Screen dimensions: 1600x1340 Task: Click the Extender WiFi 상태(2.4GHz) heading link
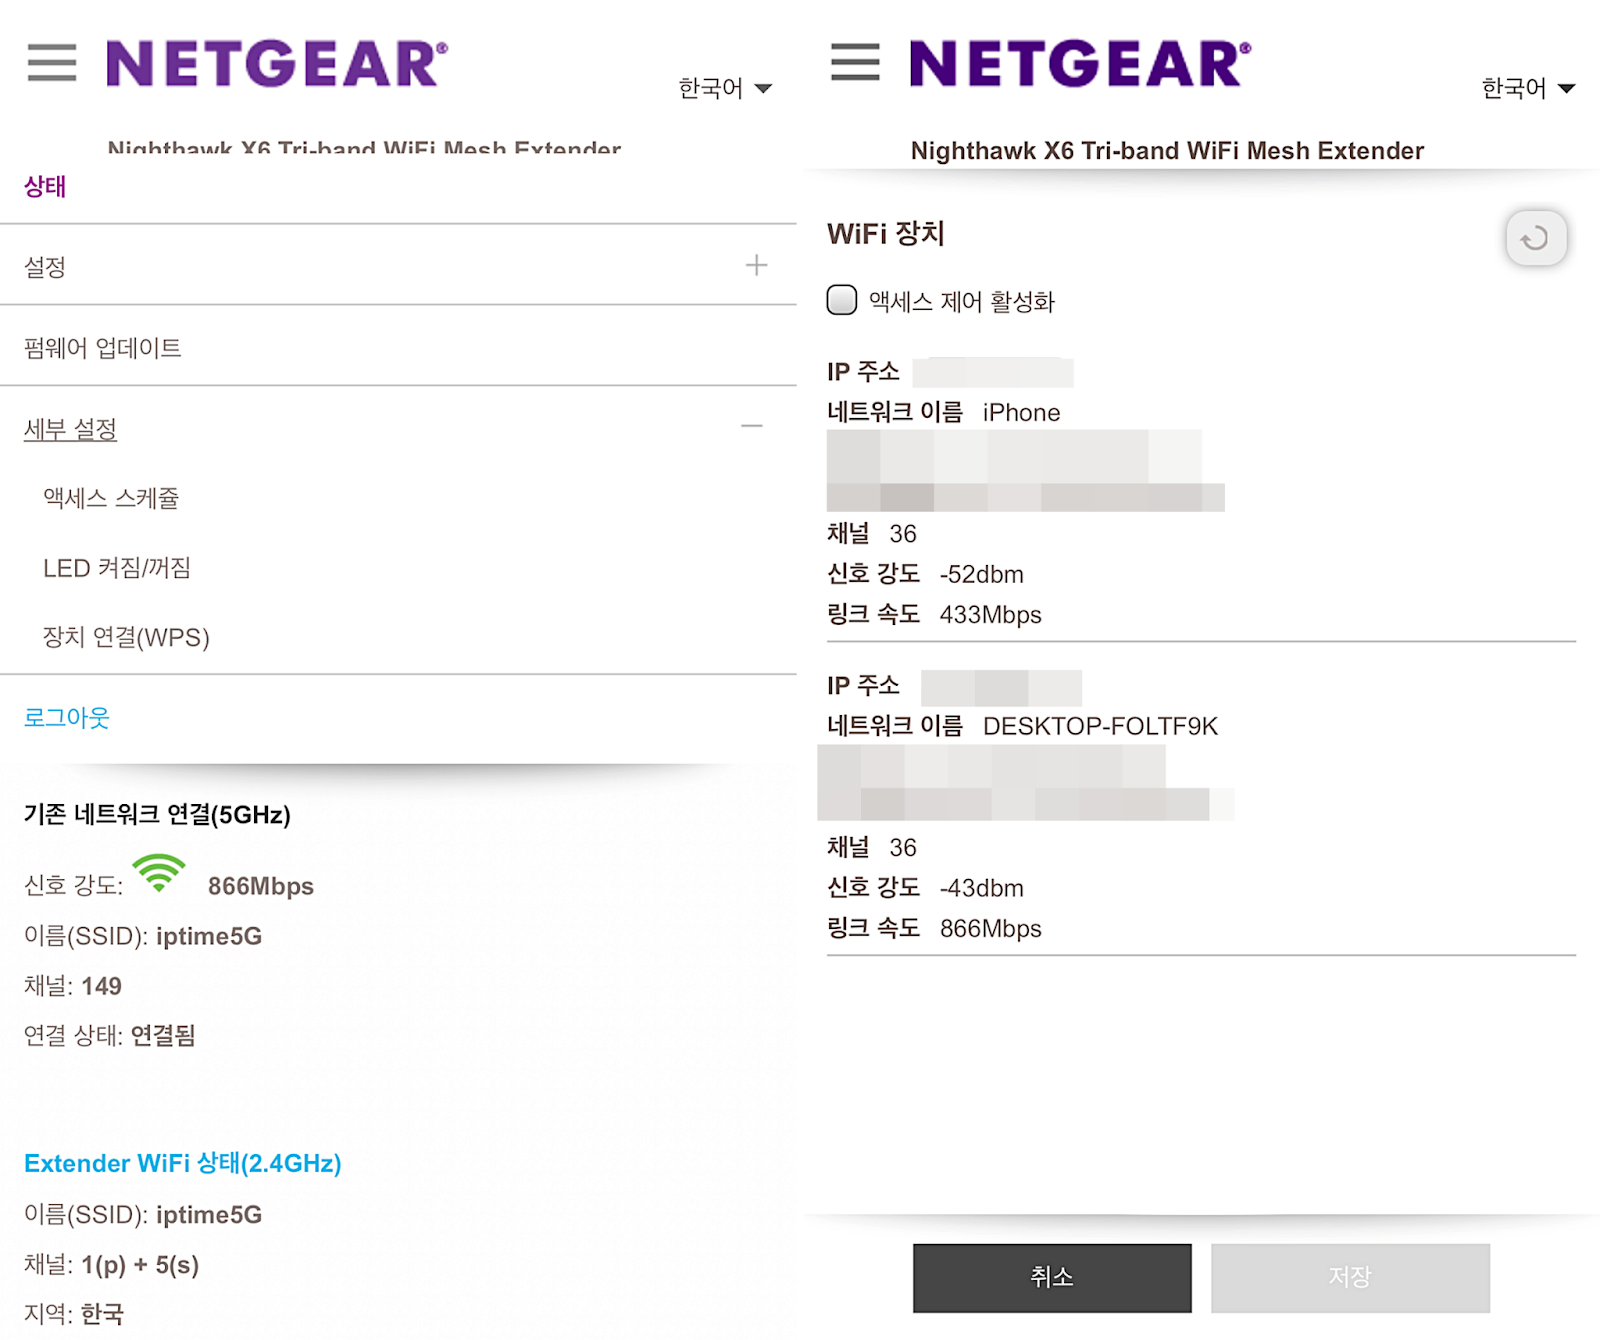pyautogui.click(x=183, y=1163)
